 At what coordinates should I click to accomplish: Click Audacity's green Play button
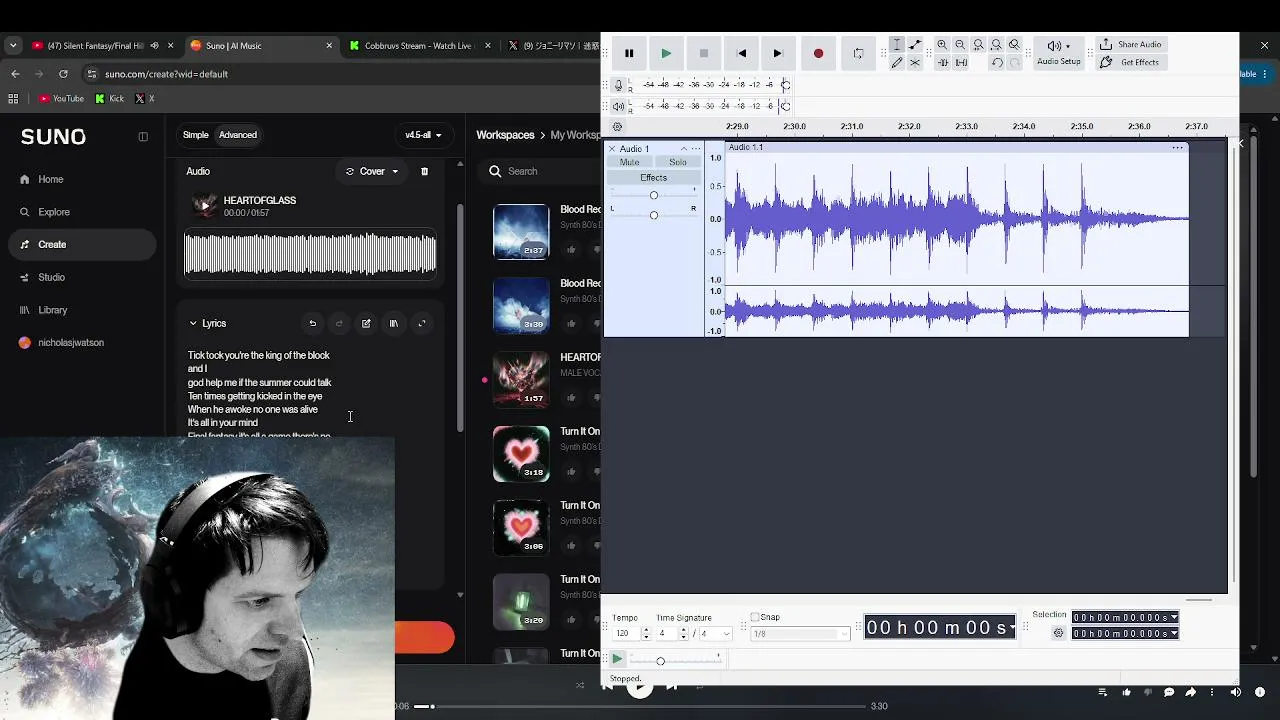(x=666, y=53)
